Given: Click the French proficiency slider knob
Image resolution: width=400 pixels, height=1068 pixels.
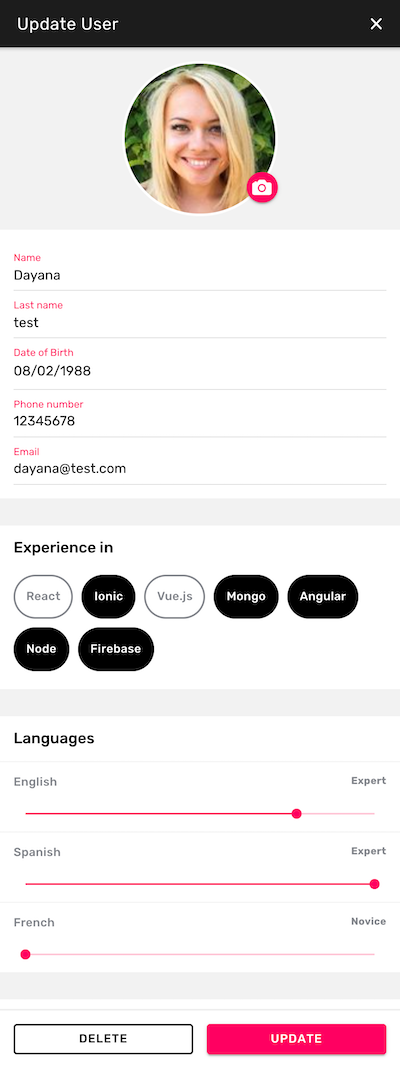Looking at the screenshot, I should tap(26, 954).
